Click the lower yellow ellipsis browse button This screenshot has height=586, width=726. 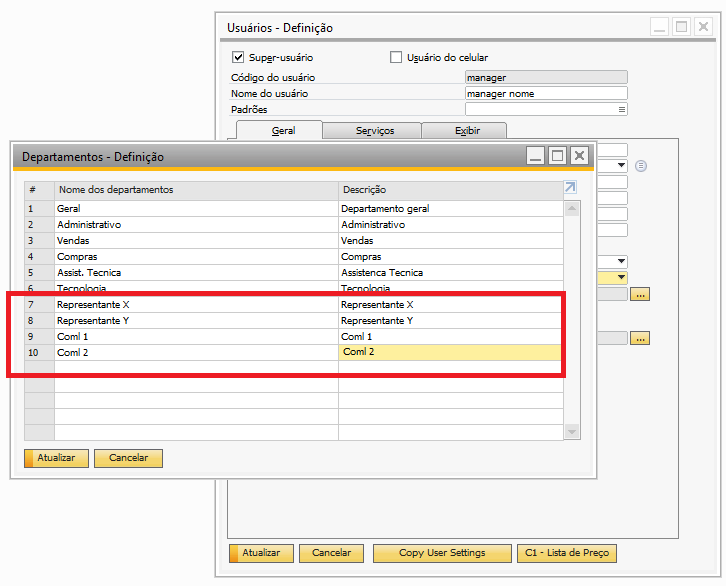pos(640,339)
